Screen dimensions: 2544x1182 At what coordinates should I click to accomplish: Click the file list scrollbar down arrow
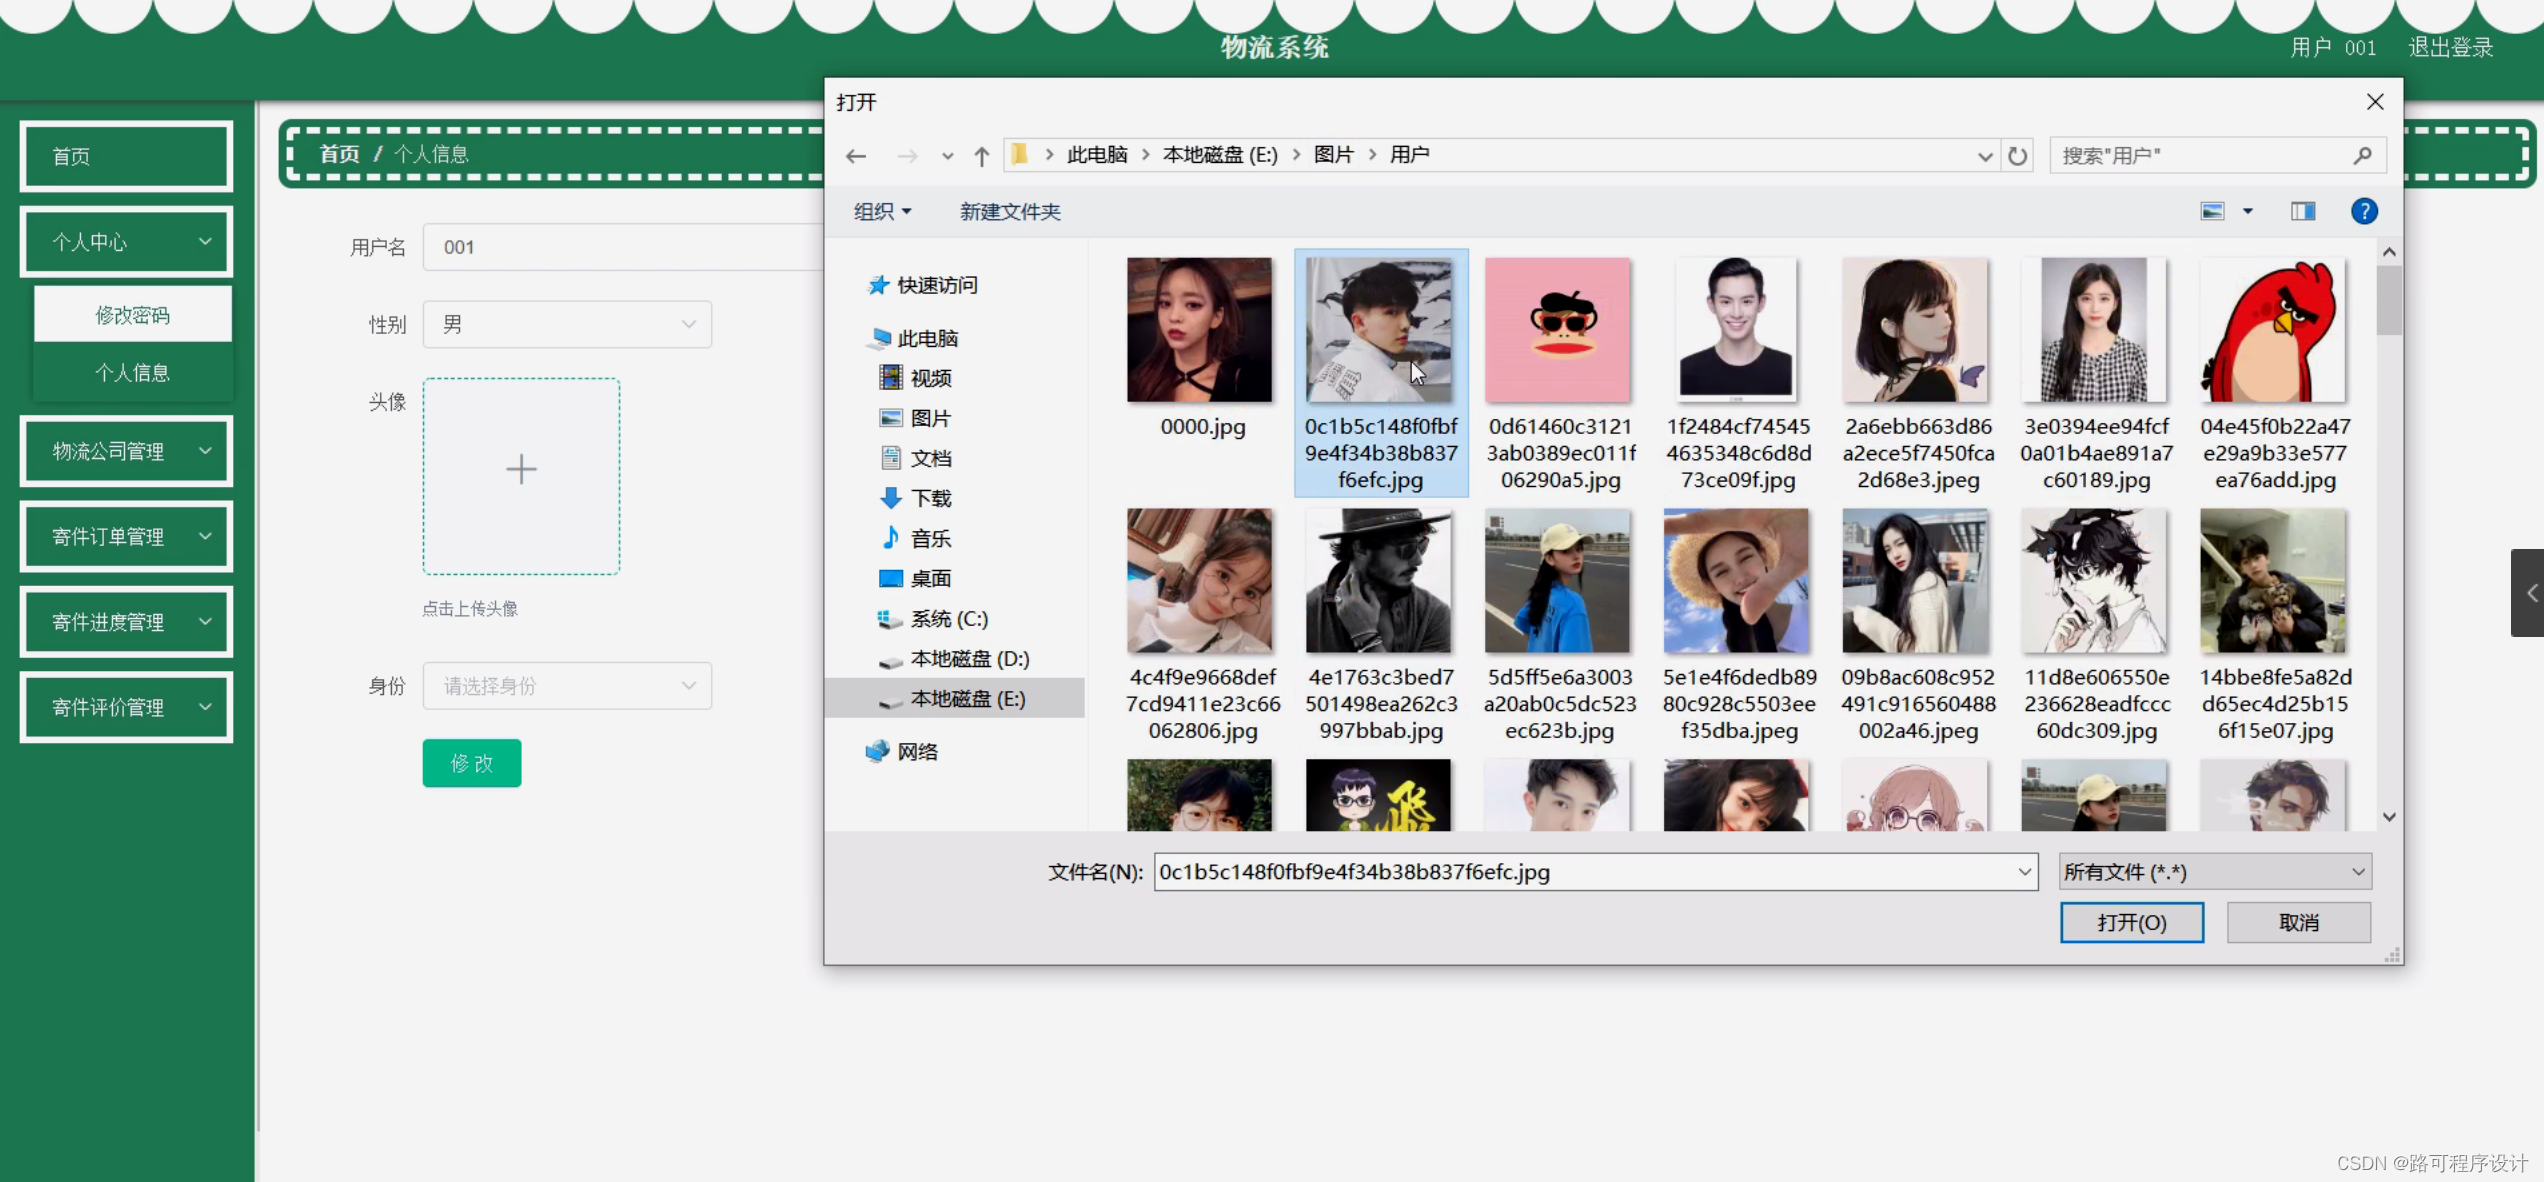tap(2389, 817)
